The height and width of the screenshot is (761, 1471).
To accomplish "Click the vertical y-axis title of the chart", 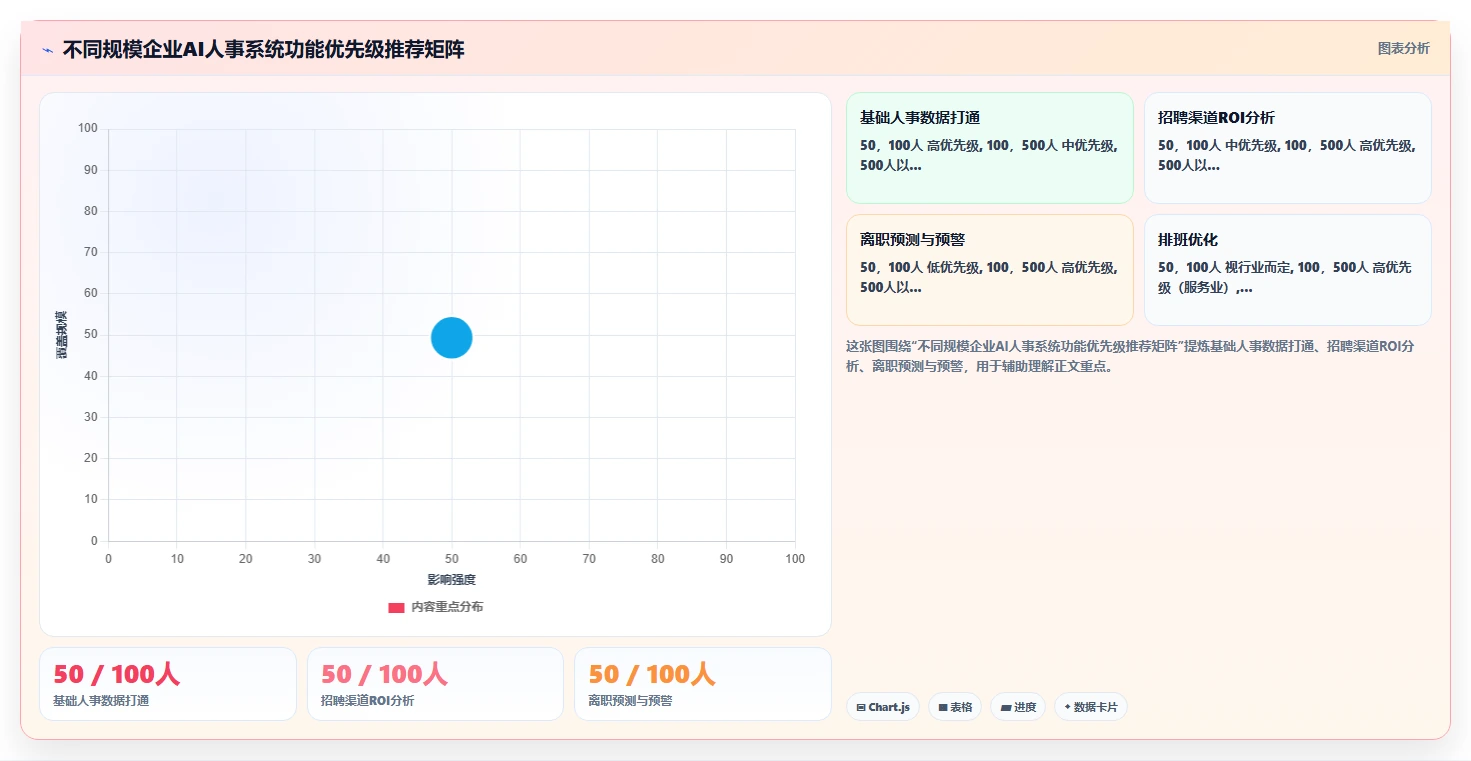I will click(x=62, y=335).
